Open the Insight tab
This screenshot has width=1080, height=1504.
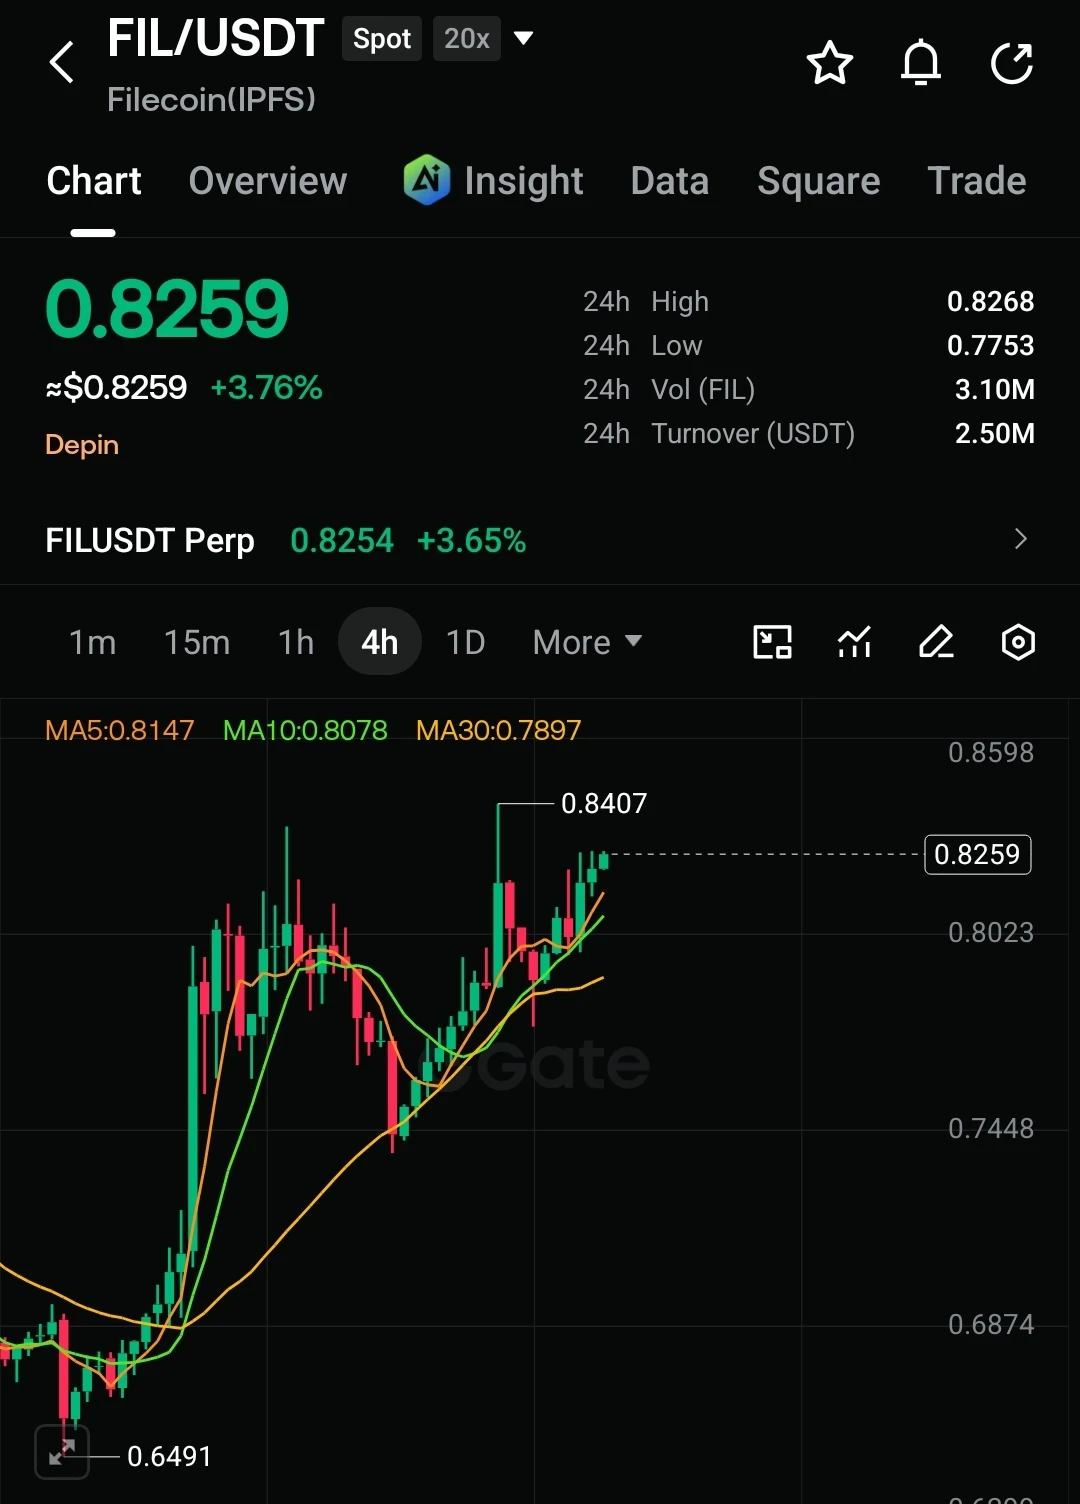point(524,181)
